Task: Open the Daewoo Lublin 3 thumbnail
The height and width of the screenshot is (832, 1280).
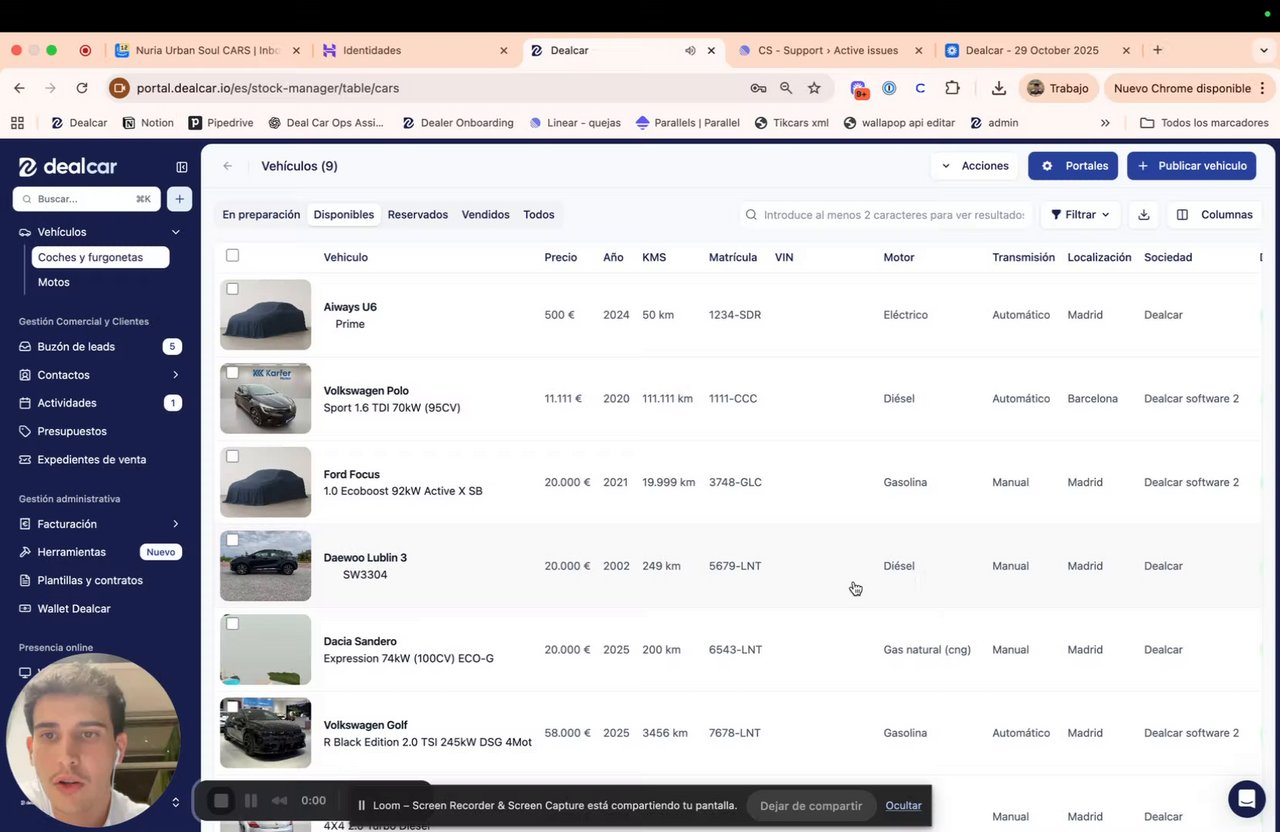Action: pos(265,566)
